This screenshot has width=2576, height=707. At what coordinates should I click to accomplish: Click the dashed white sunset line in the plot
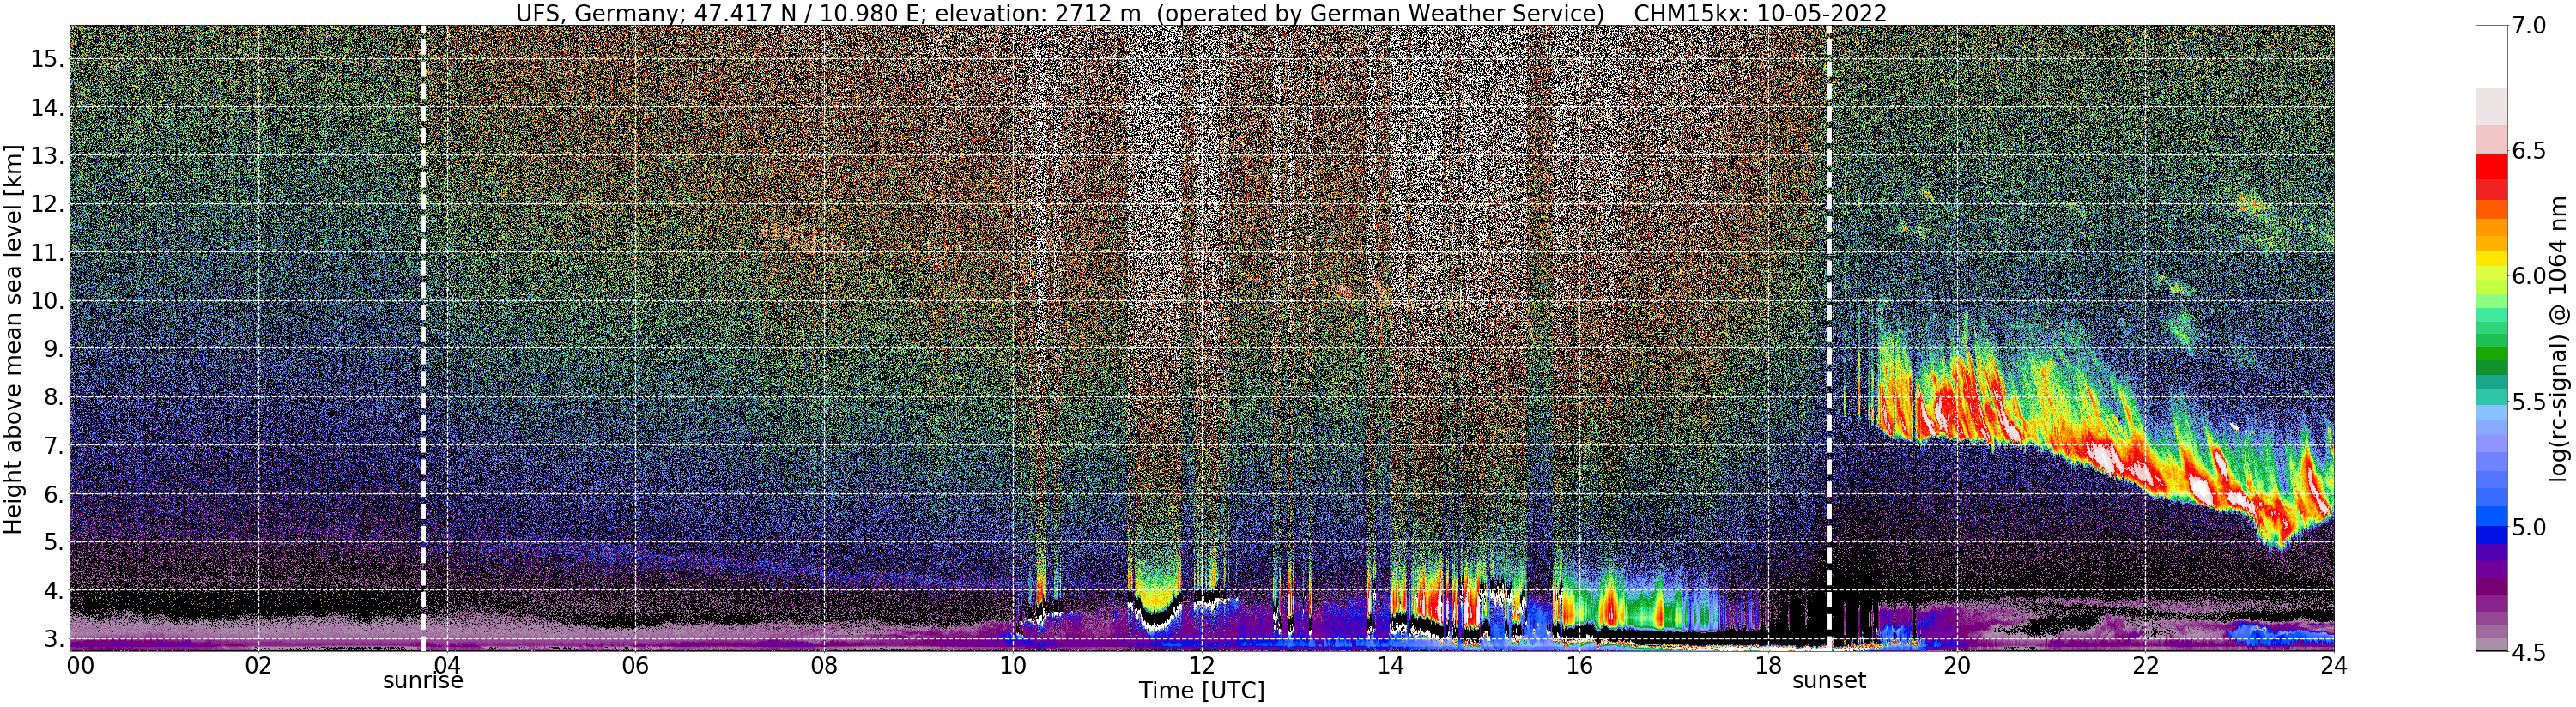point(1829,338)
